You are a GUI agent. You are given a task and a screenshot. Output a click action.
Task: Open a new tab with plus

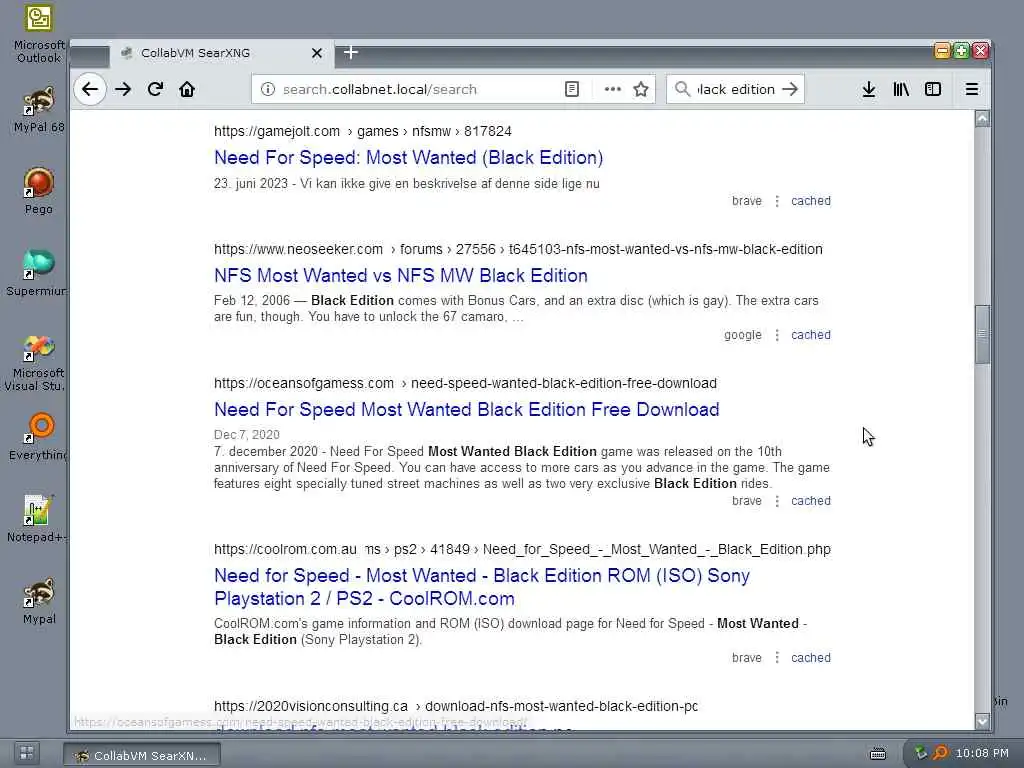pyautogui.click(x=351, y=52)
